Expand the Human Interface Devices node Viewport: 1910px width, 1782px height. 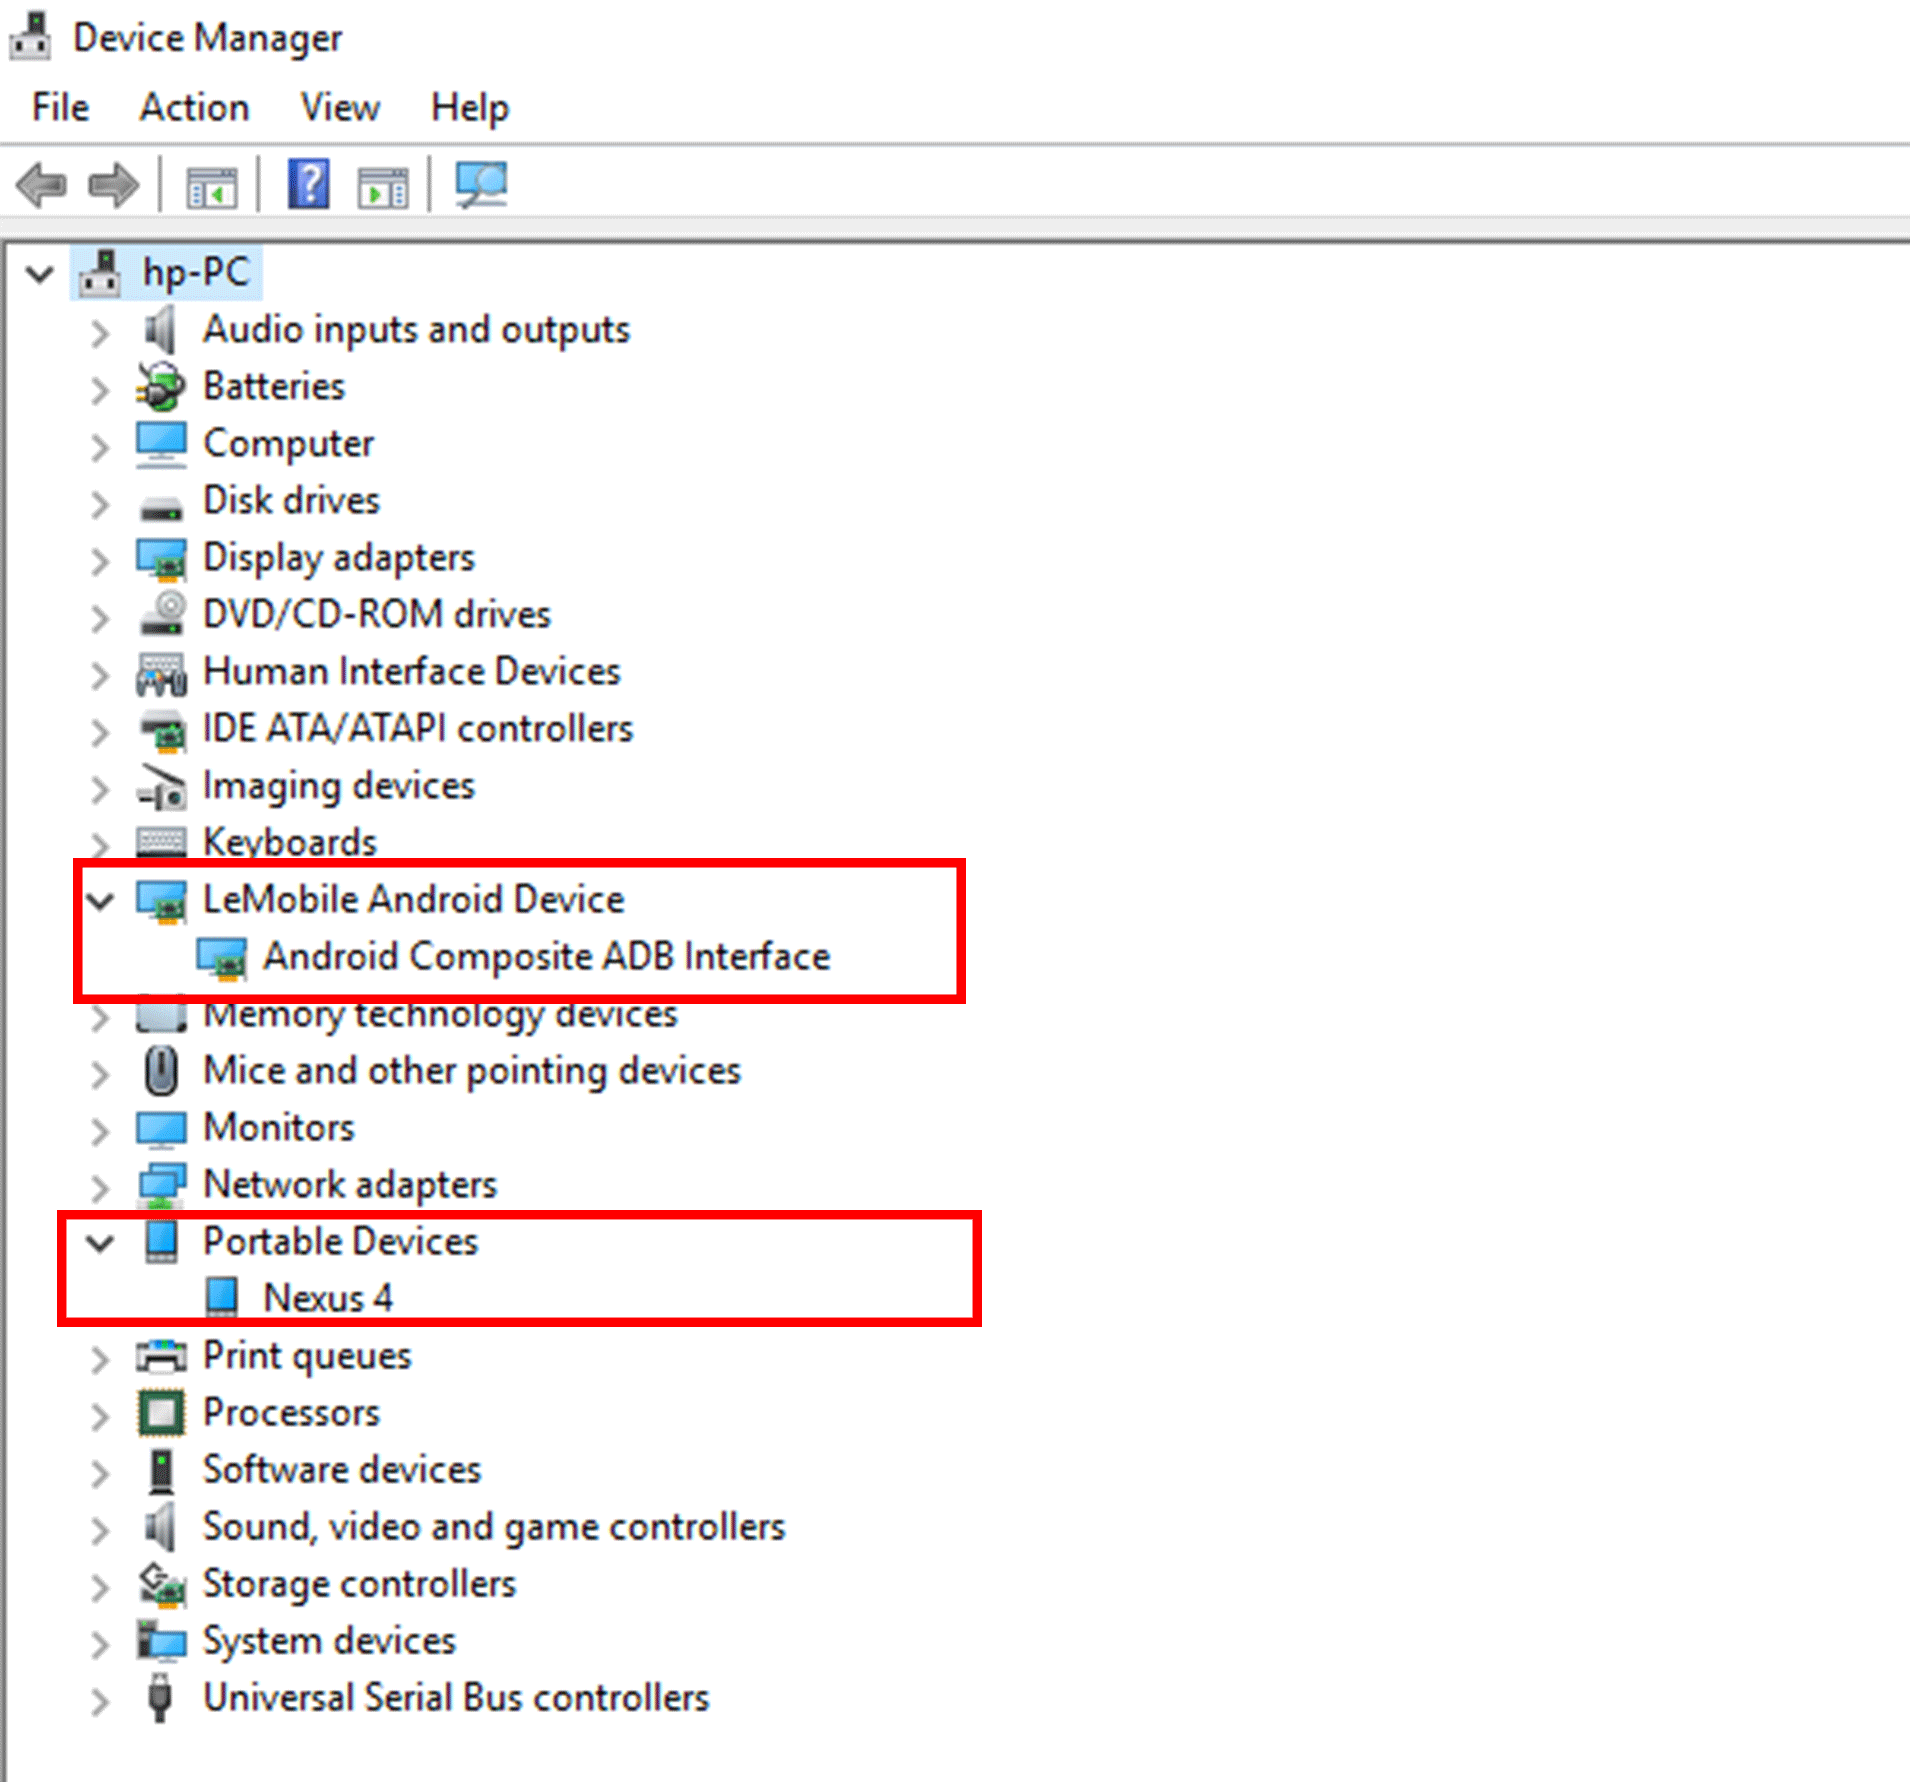tap(99, 674)
